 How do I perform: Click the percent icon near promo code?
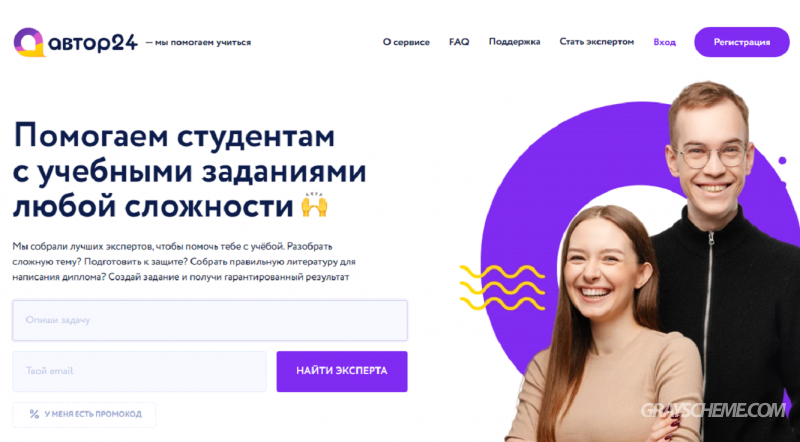pos(34,414)
